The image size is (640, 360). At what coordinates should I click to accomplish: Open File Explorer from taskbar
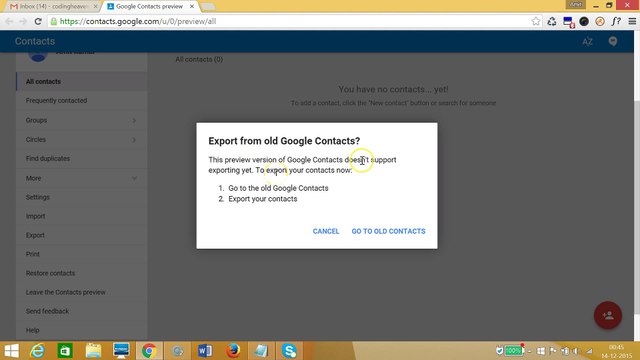[93, 351]
